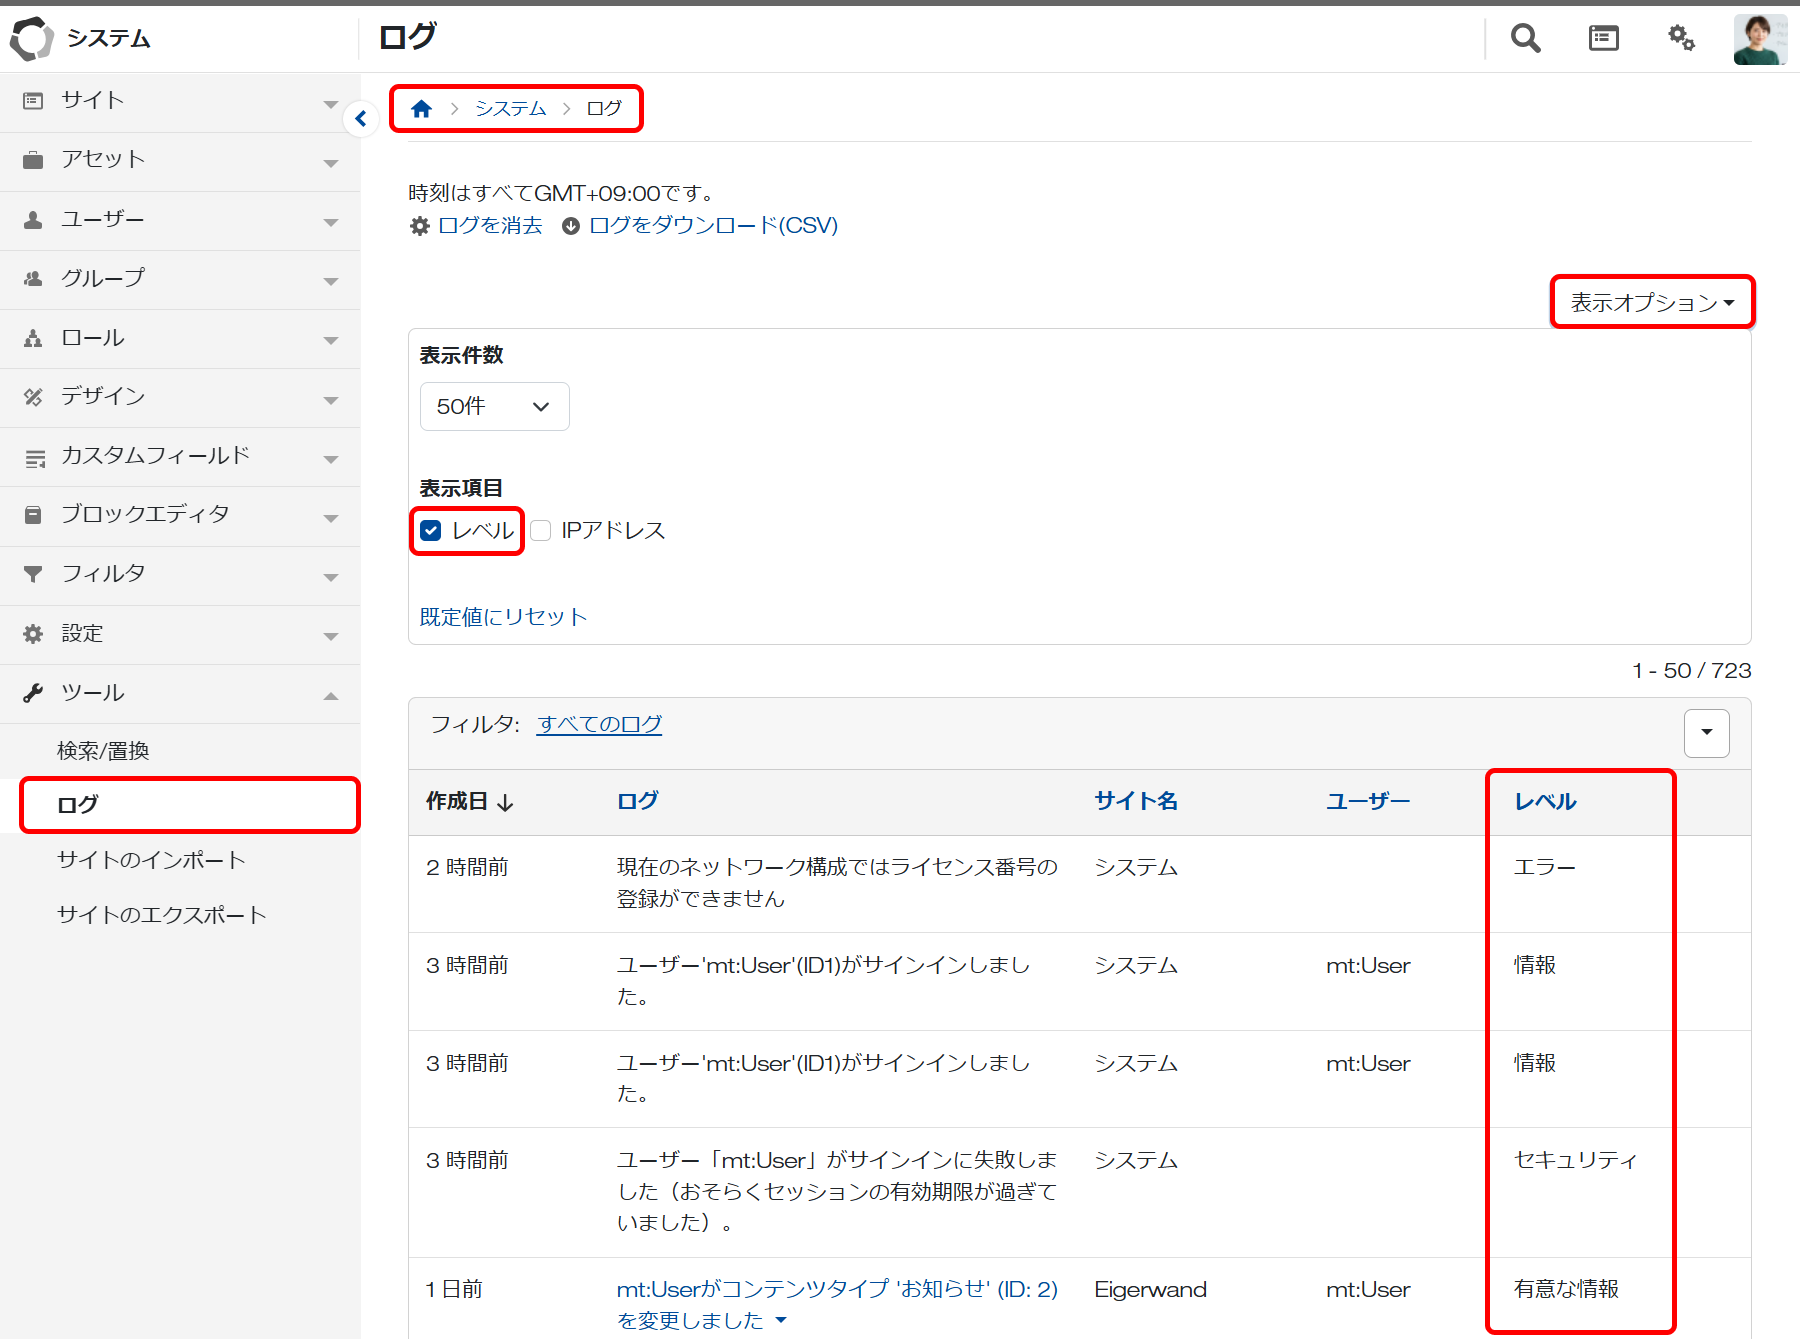Screen dimensions: 1800x1339
Task: Click the フィルタ funnel icon
Action: (x=33, y=574)
